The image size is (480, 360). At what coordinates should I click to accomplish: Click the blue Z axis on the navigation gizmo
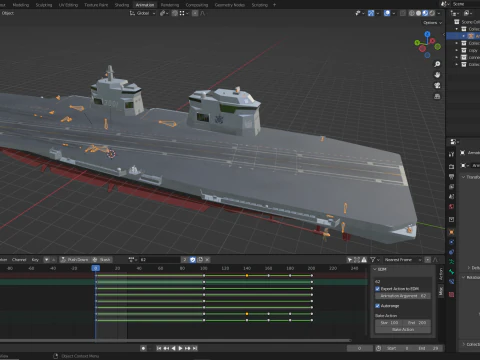[427, 34]
